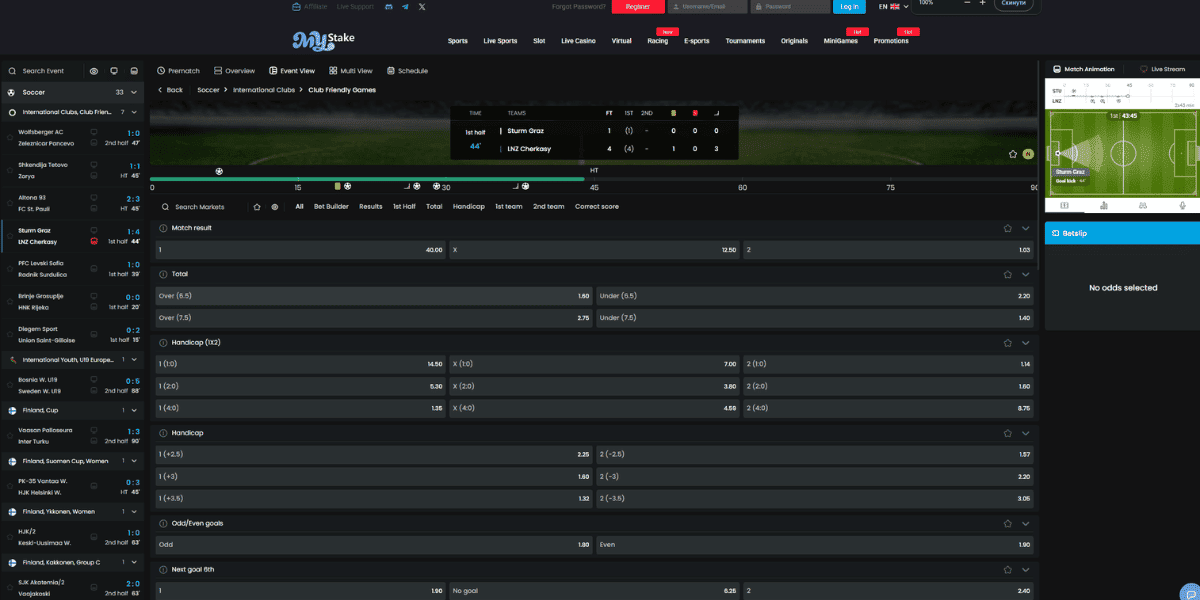Click info icon beside Handicap (1X2)

[x=163, y=342]
